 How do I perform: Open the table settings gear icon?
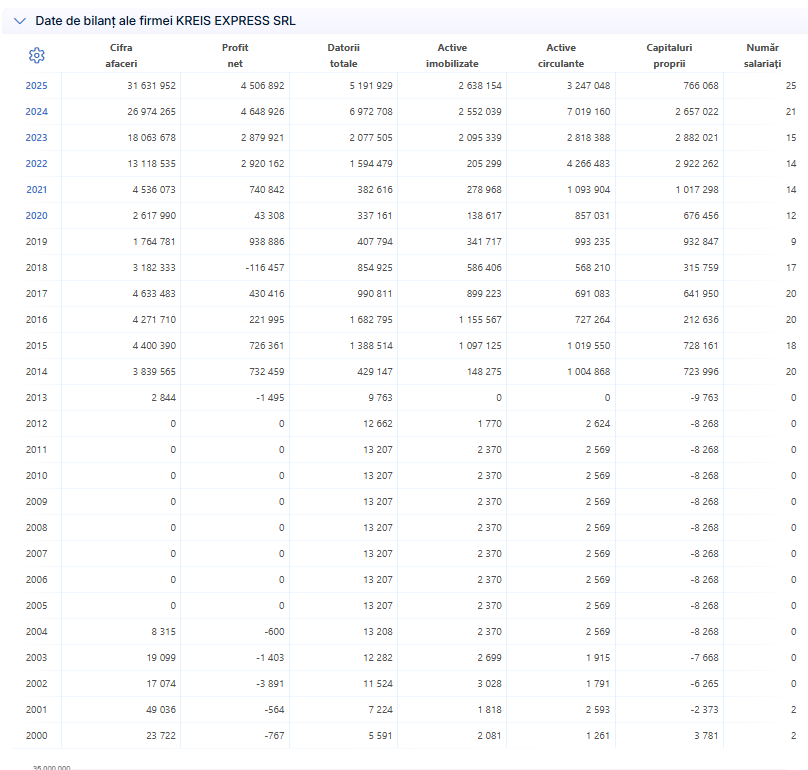click(x=37, y=55)
